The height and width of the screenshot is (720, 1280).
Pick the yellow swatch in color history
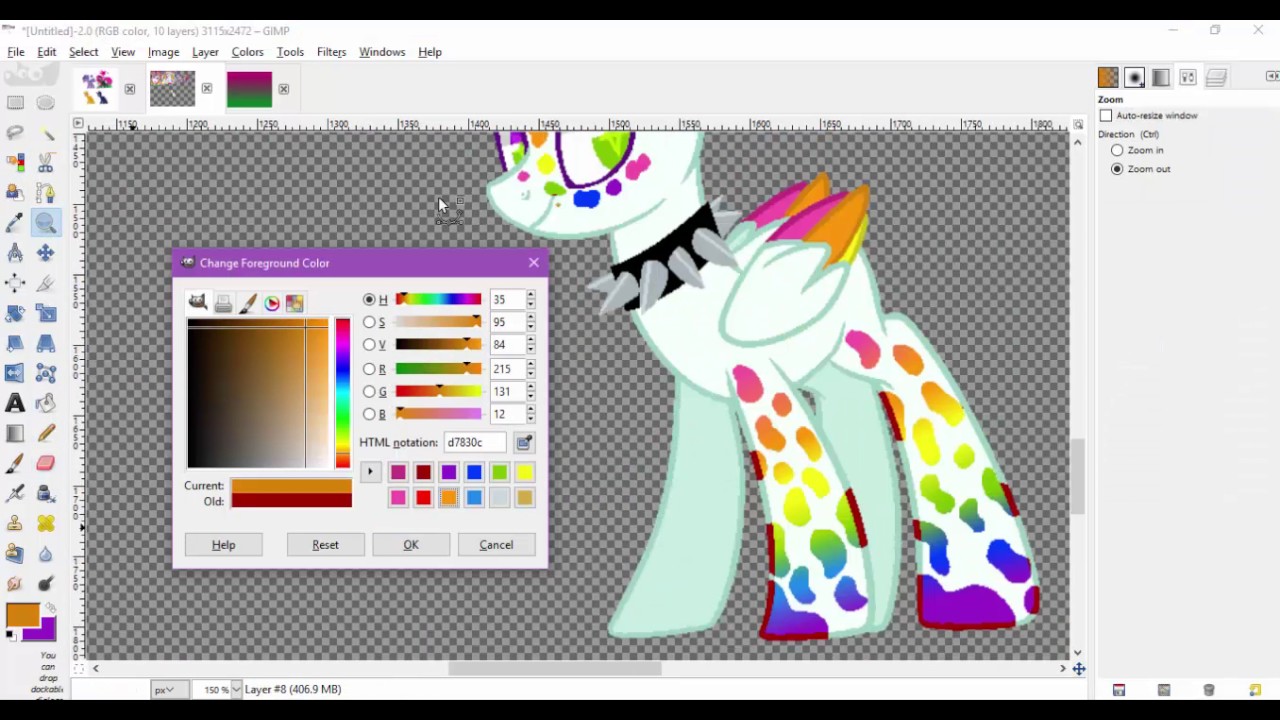(525, 473)
